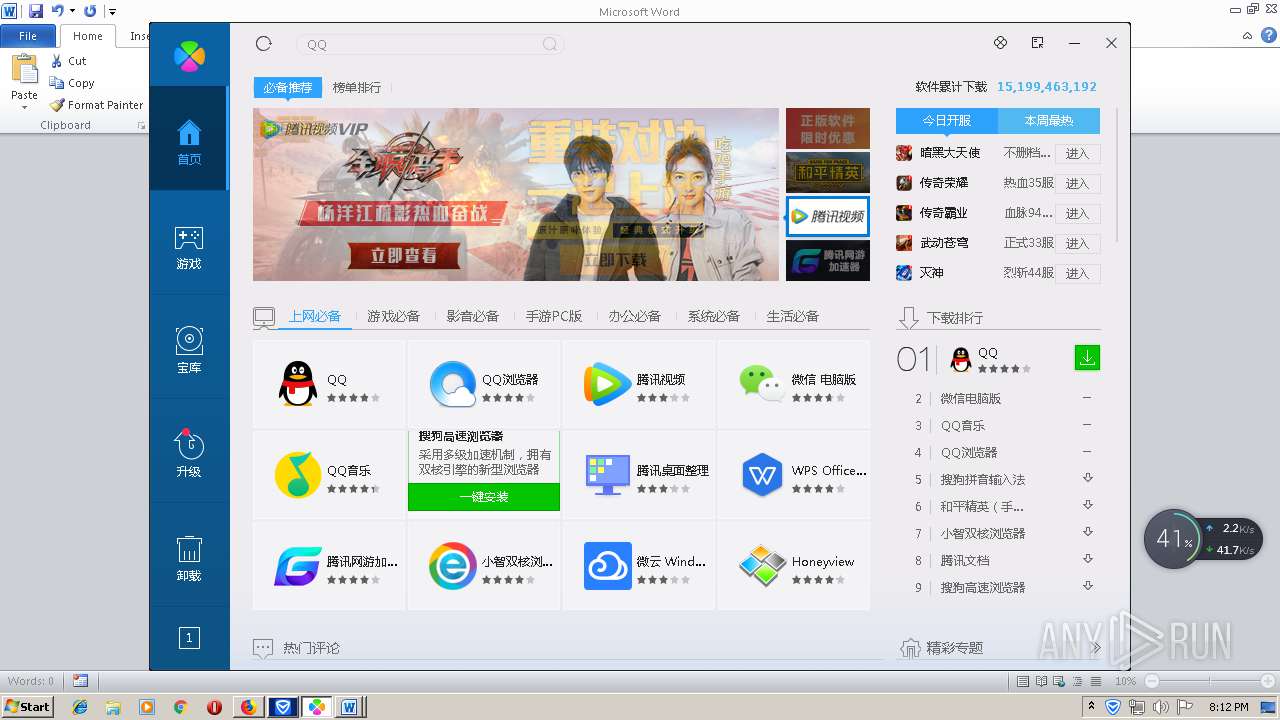The width and height of the screenshot is (1280, 720).
Task: Click download arrow for 腾讯文档
Action: tap(1088, 559)
